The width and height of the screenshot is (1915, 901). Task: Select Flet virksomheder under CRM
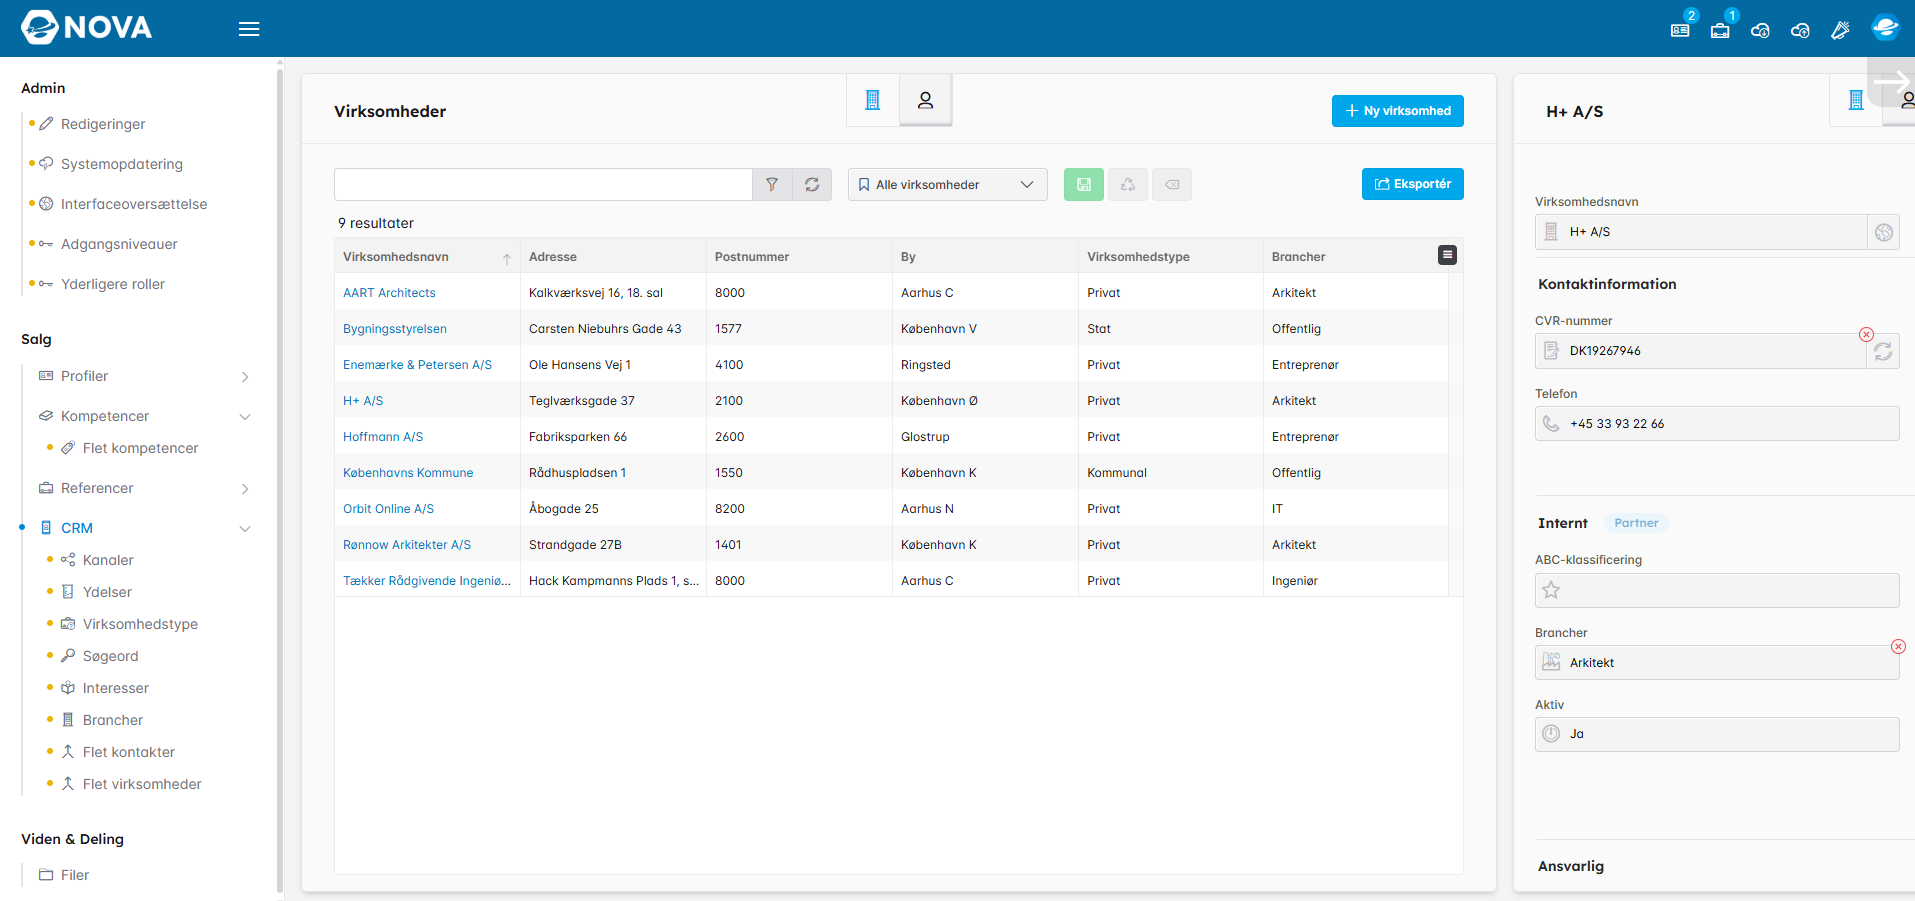point(142,784)
